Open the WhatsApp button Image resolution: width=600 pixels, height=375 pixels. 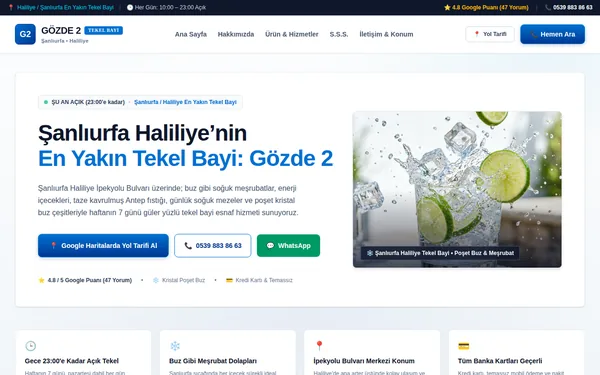click(x=288, y=246)
